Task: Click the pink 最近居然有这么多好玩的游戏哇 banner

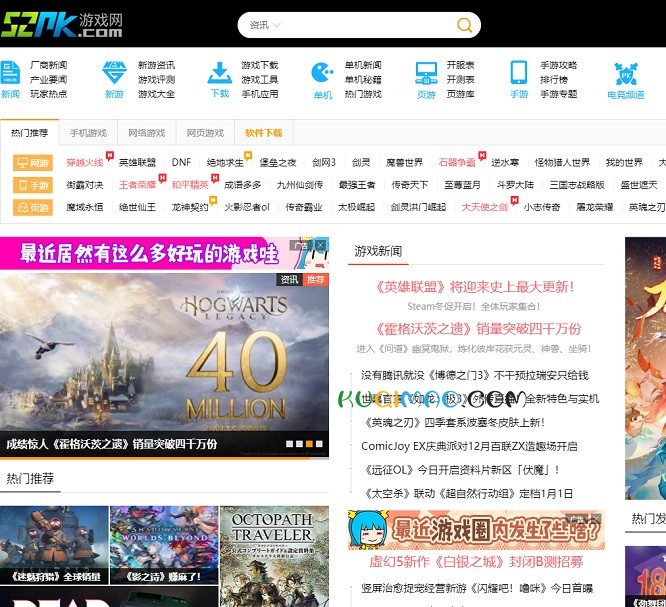Action: tap(164, 253)
